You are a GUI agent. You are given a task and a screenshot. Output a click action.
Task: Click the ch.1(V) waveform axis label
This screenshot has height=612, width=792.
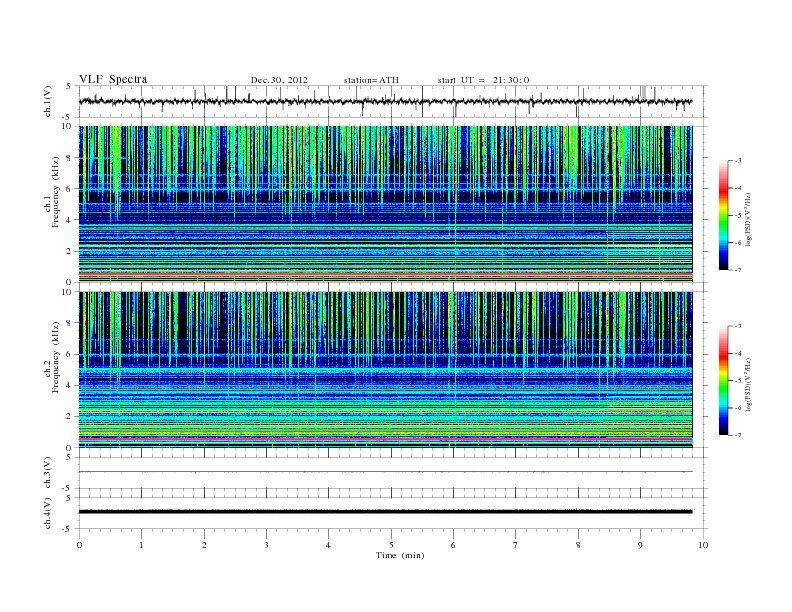tap(47, 101)
